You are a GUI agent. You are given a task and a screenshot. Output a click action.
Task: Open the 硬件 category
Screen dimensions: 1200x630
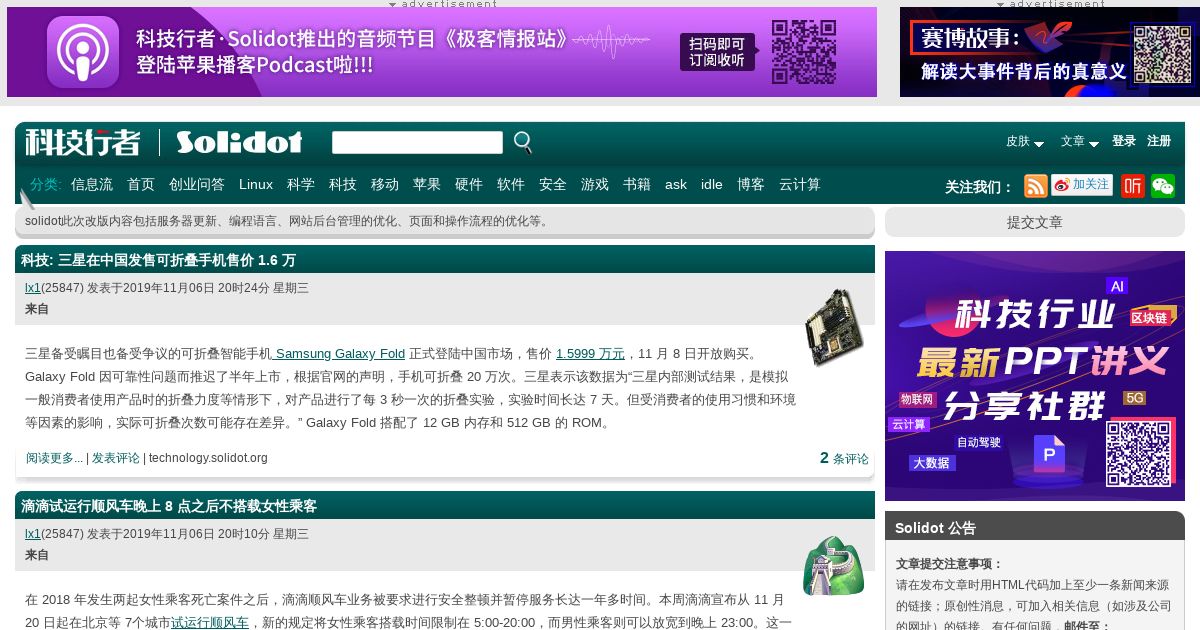coord(469,184)
